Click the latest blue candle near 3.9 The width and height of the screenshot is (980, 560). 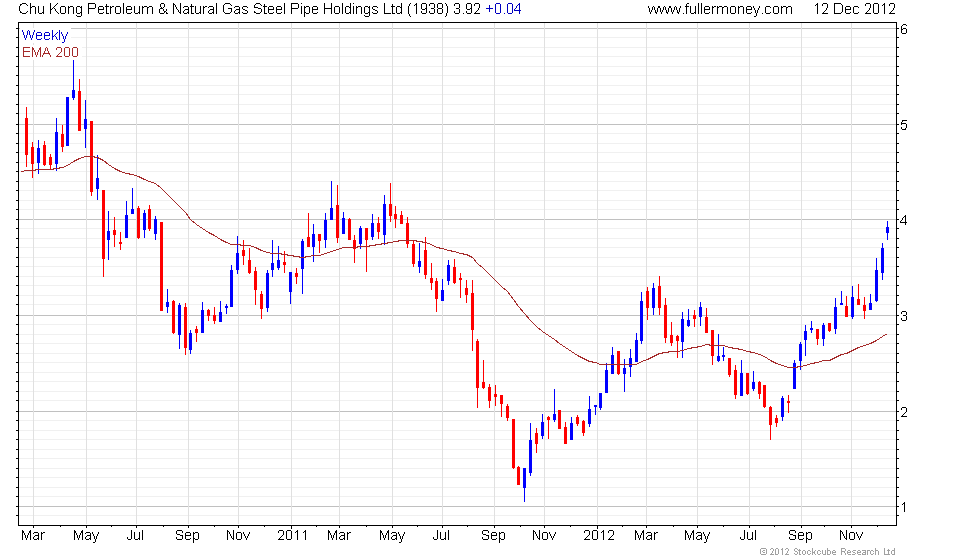tap(887, 230)
